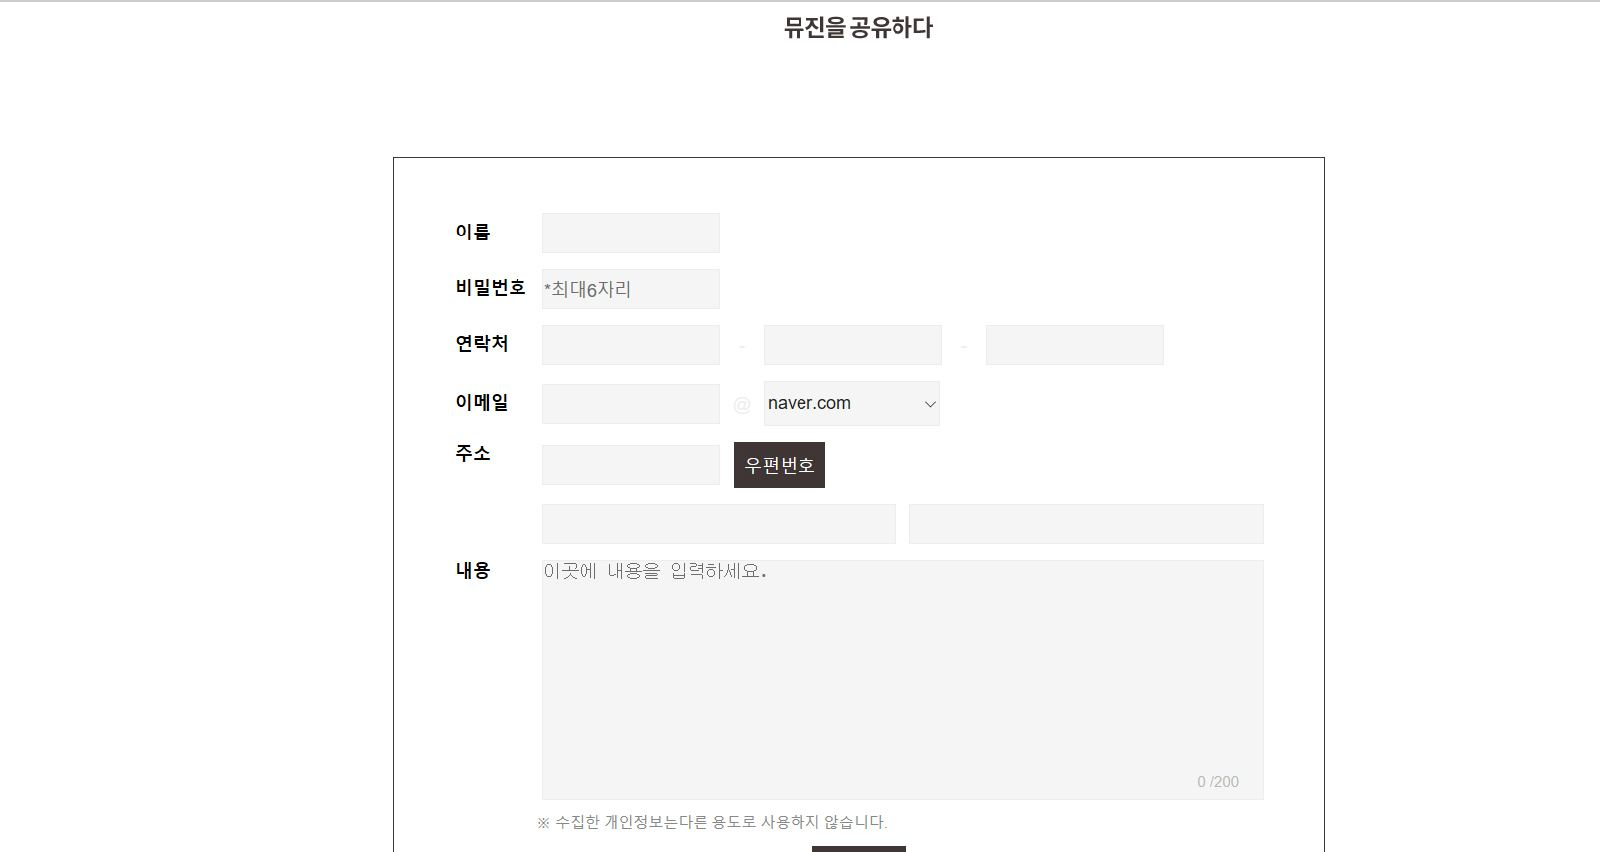The height and width of the screenshot is (852, 1600).
Task: Click the 뮤진을 공유하다 heading
Action: (x=858, y=28)
